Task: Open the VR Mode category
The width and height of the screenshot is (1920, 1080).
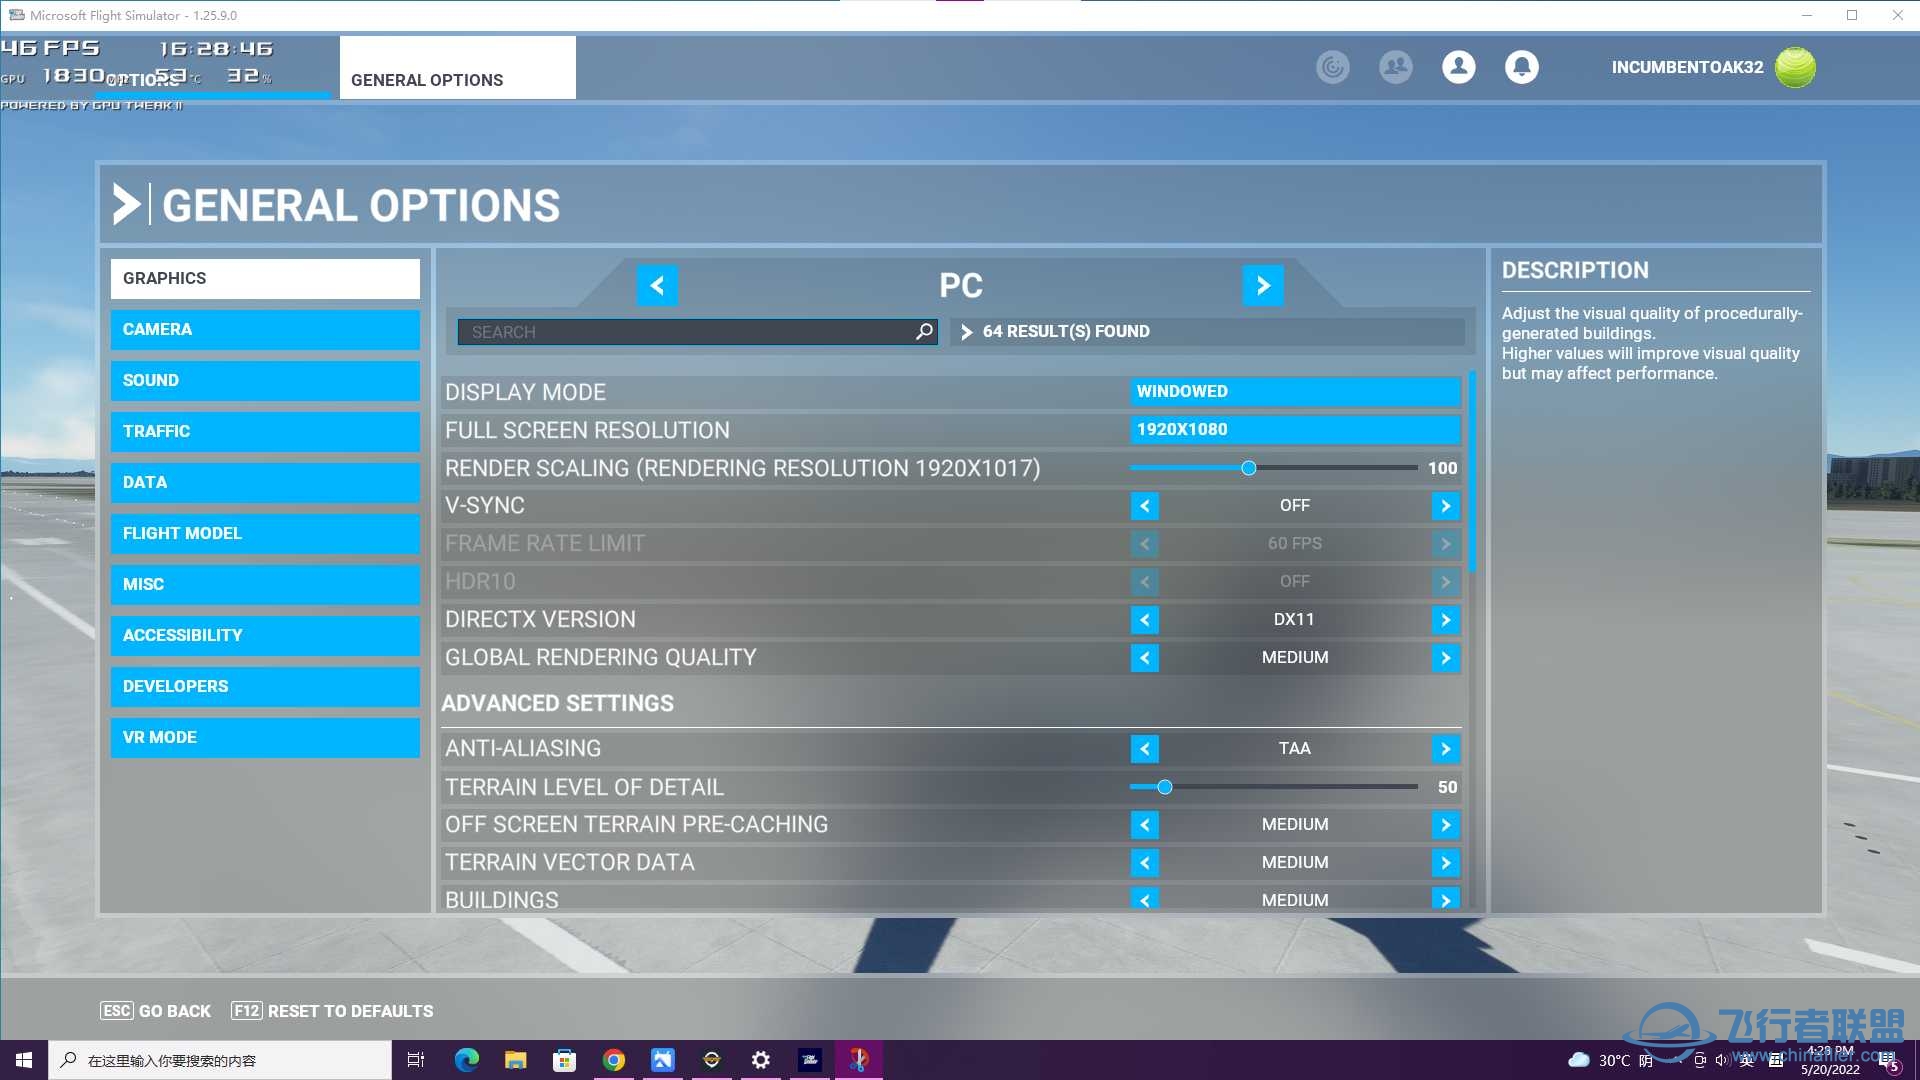Action: pyautogui.click(x=265, y=738)
